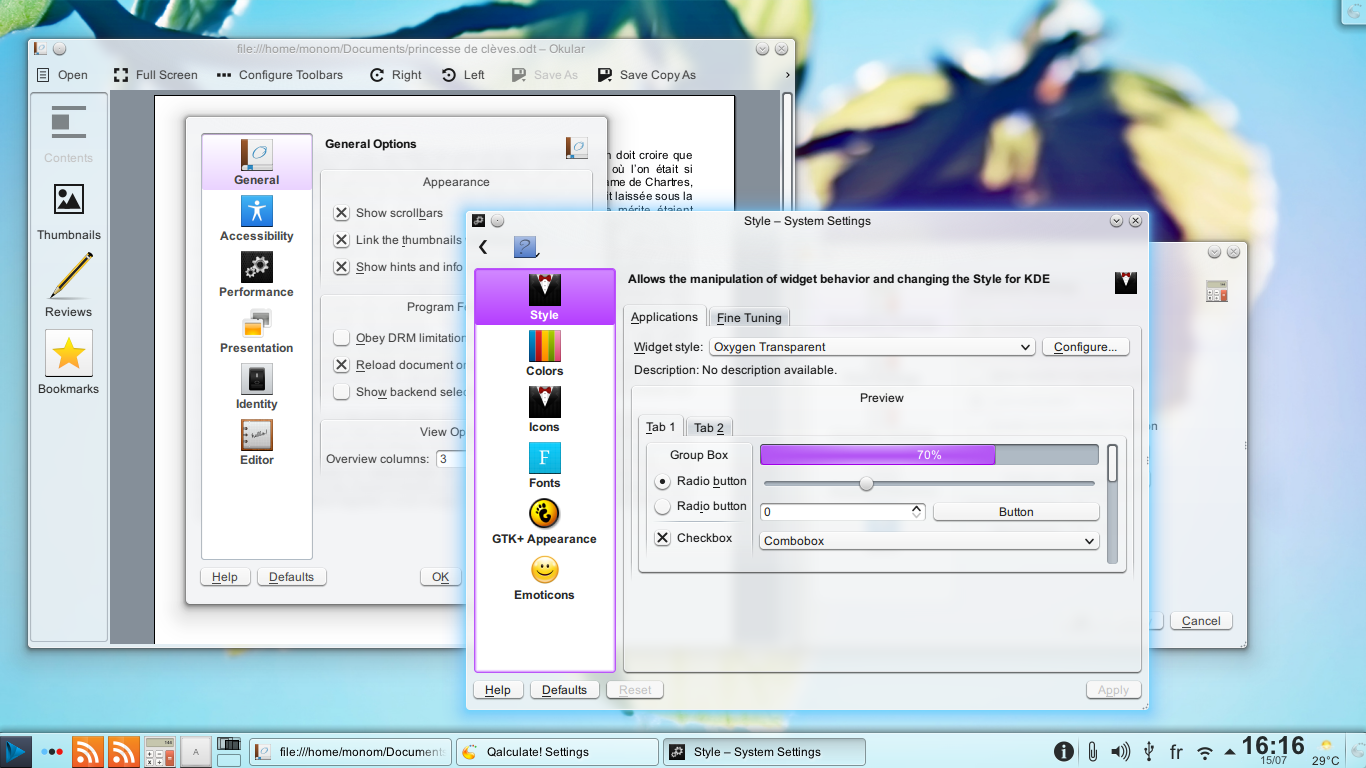Click the help icon beside the back arrow
Image resolution: width=1366 pixels, height=768 pixels.
[x=526, y=247]
